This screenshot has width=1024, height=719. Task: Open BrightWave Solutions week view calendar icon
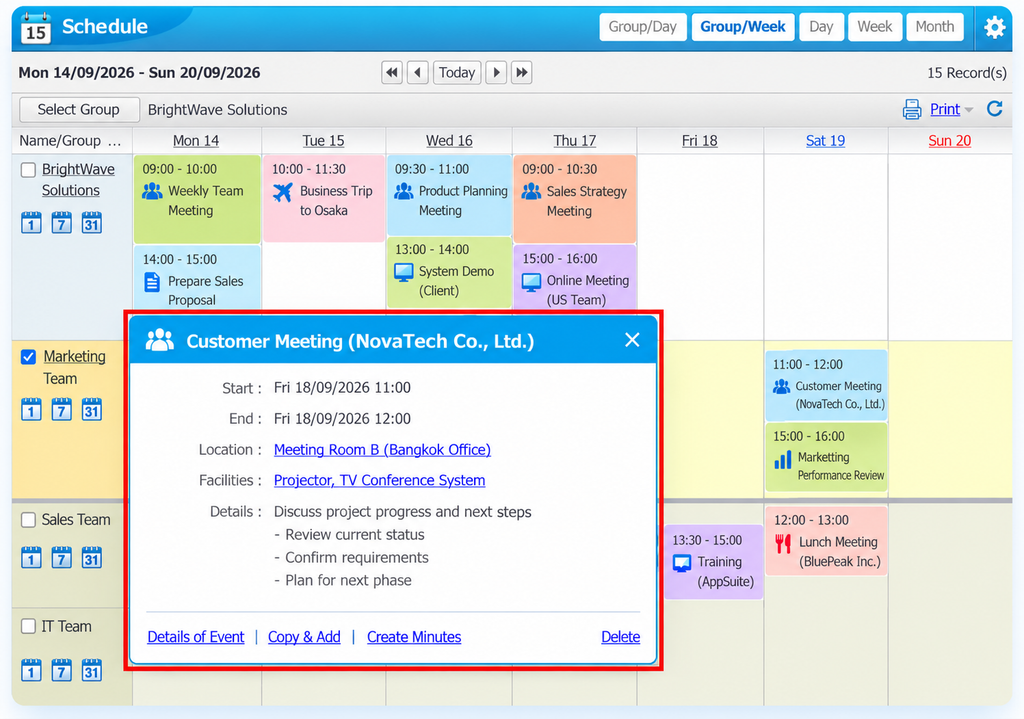point(61,223)
